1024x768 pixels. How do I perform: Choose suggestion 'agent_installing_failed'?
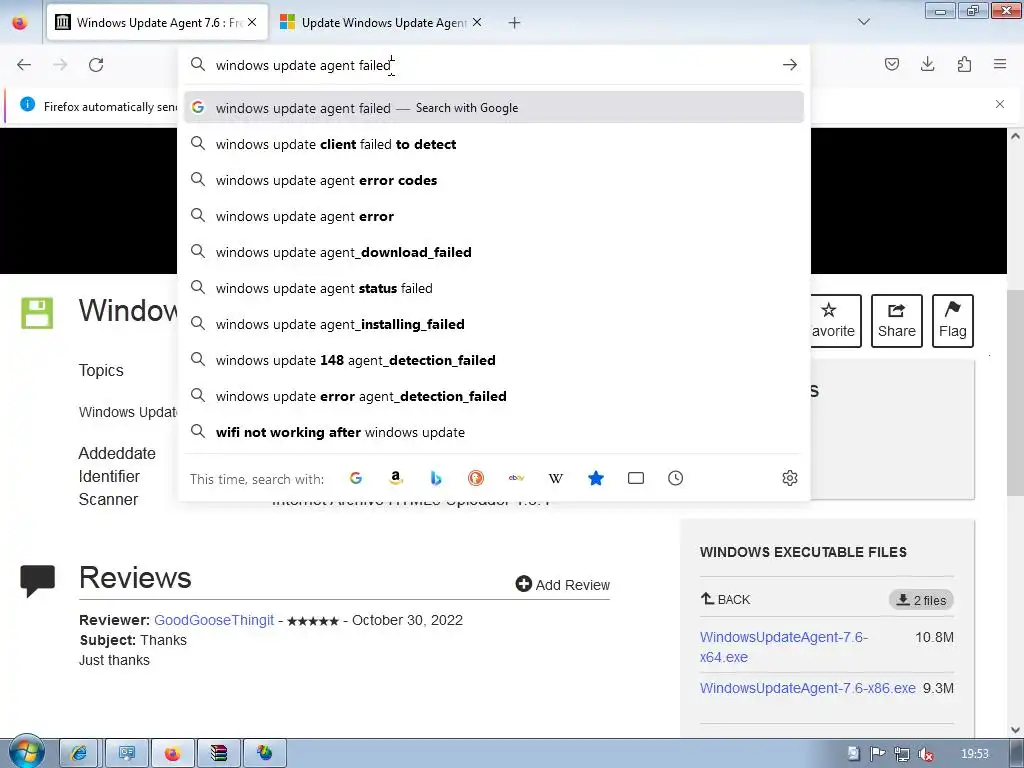click(x=494, y=323)
